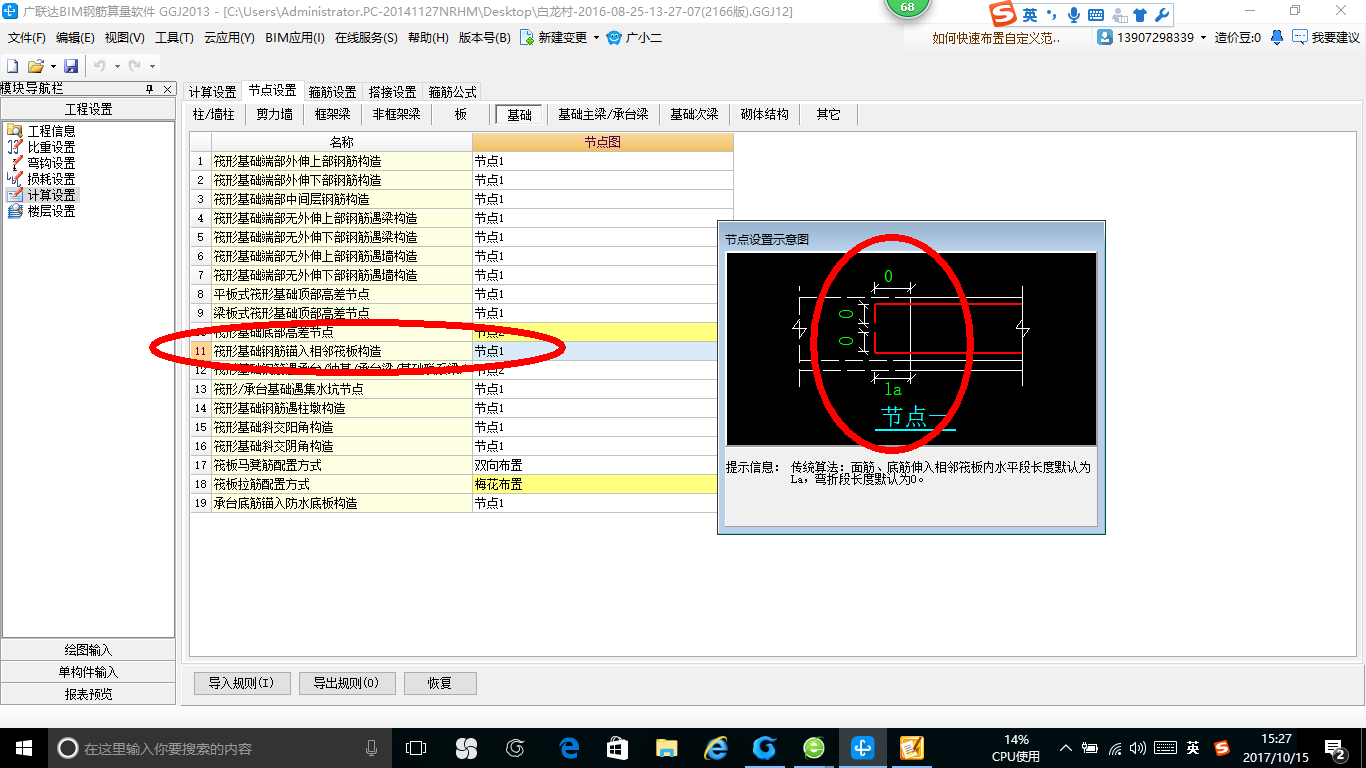Click the 新建变更 document icon
Viewport: 1366px width, 768px height.
point(527,38)
